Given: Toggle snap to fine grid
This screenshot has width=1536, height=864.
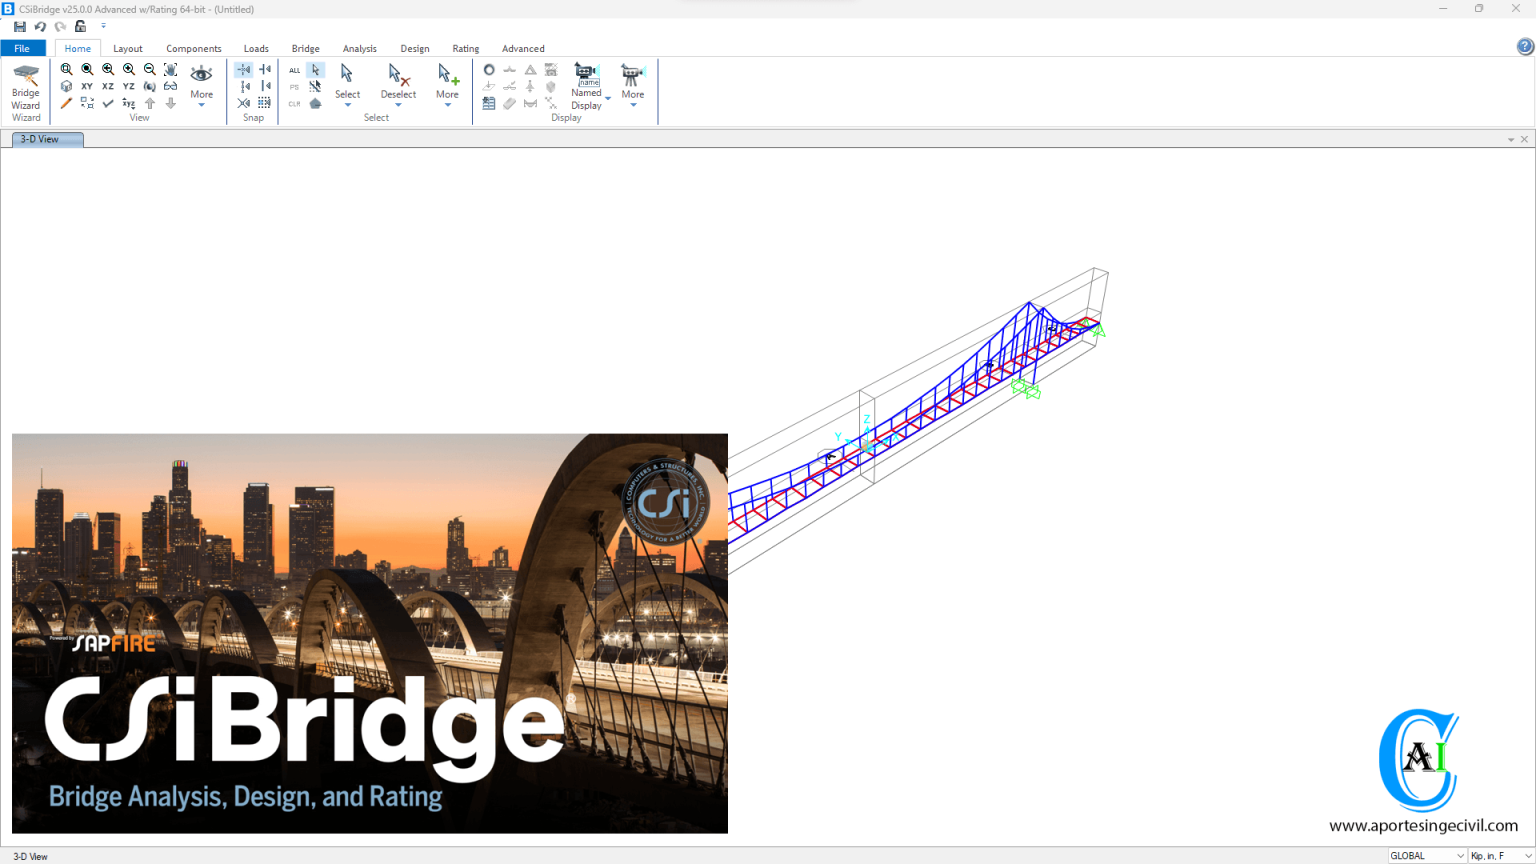Looking at the screenshot, I should click(x=265, y=103).
